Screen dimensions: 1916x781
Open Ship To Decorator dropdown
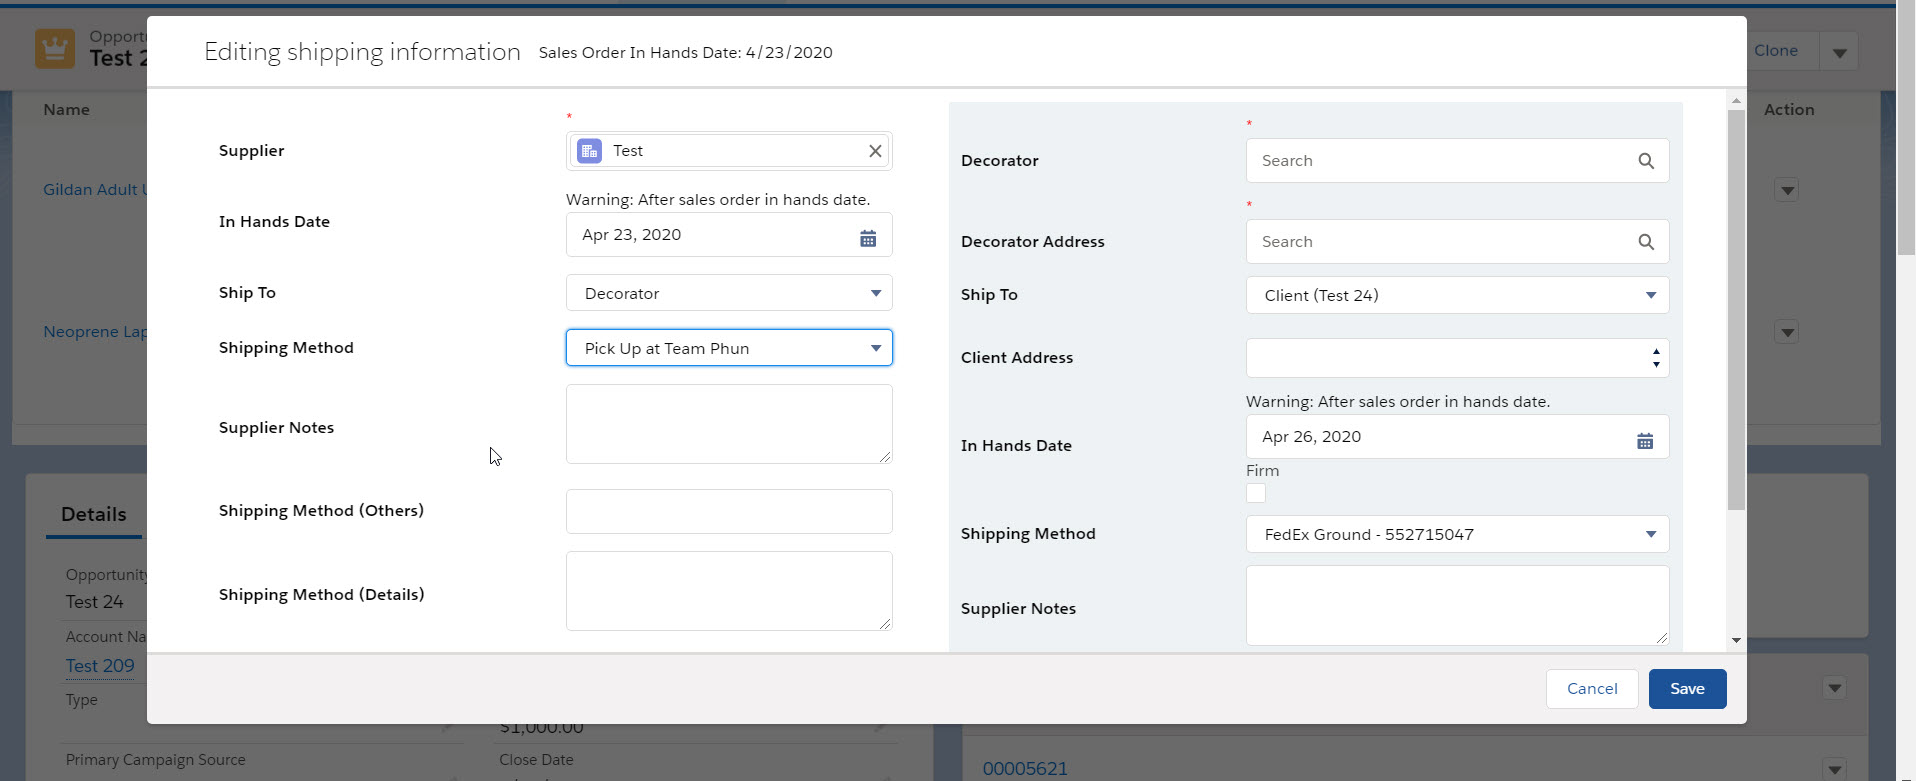(729, 293)
